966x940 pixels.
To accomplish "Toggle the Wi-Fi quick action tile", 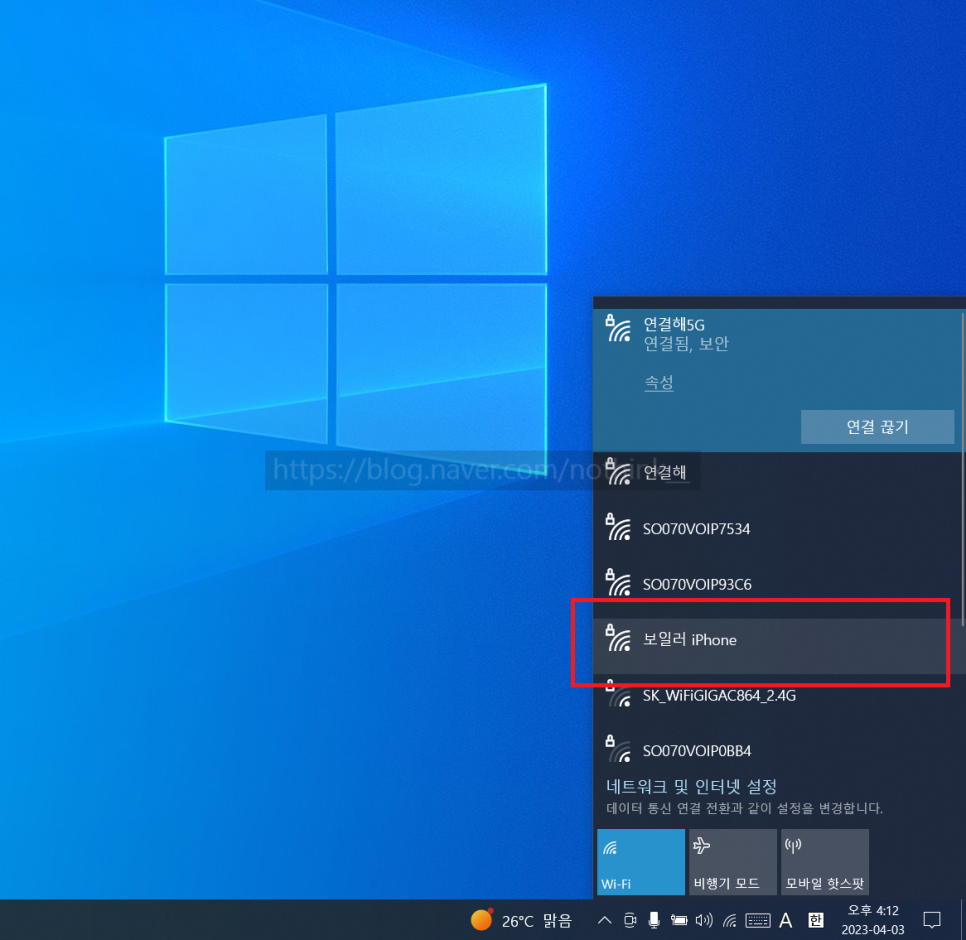I will pyautogui.click(x=640, y=861).
